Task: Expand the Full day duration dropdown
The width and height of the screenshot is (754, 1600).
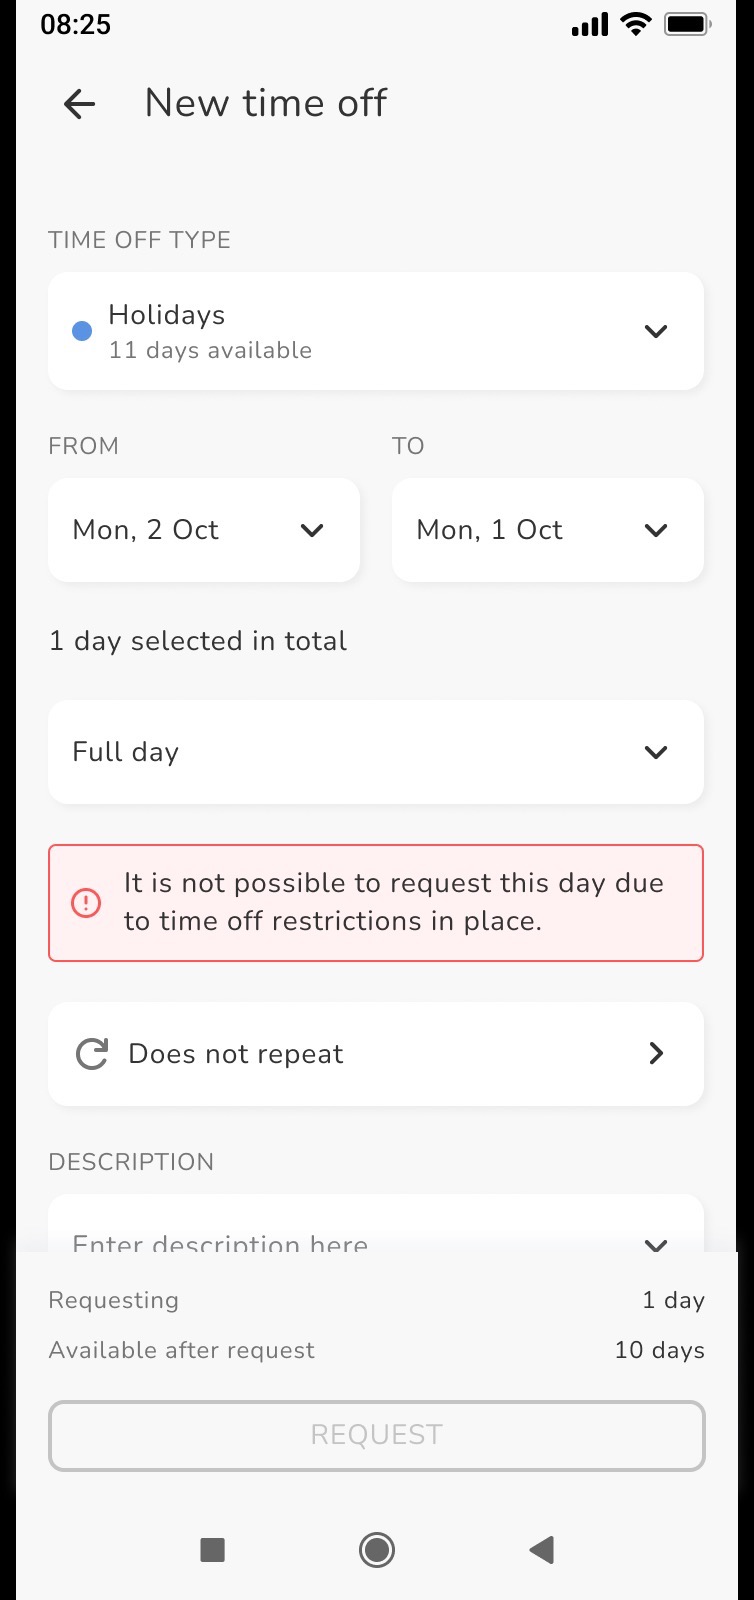Action: click(376, 752)
